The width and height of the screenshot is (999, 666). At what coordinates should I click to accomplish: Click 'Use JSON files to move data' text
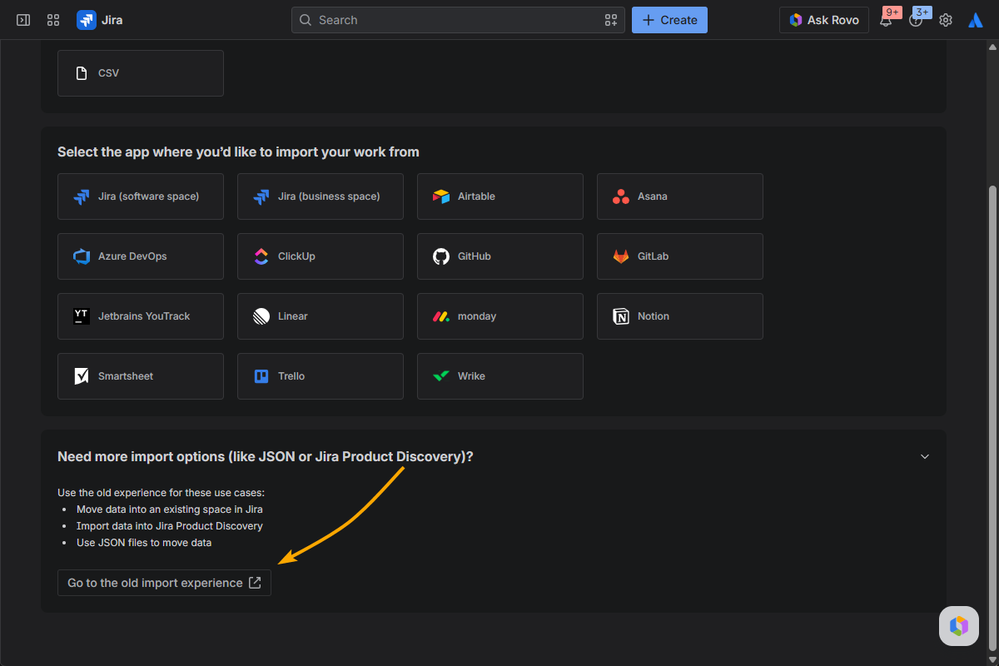144,542
